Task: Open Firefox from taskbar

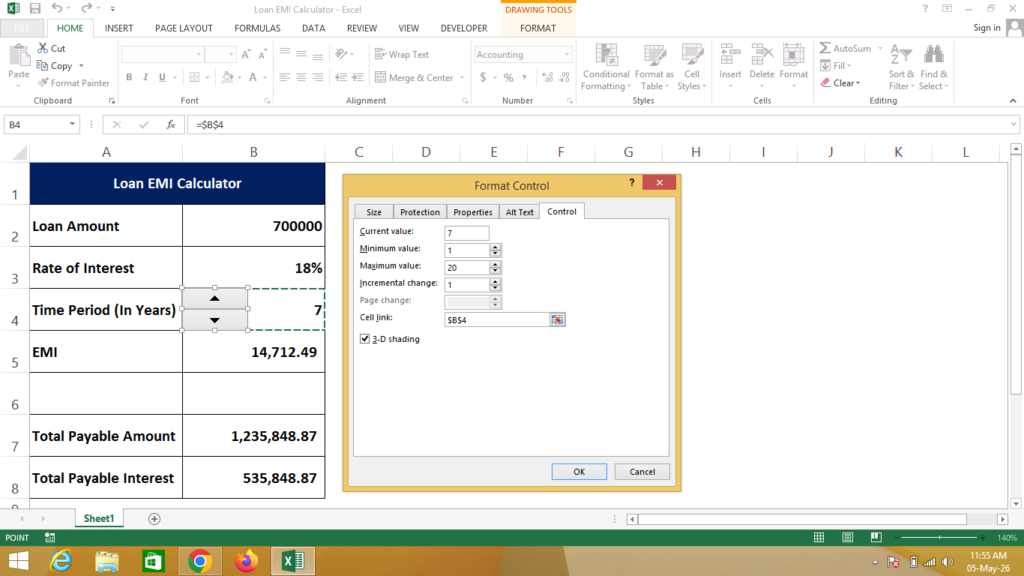Action: point(246,561)
